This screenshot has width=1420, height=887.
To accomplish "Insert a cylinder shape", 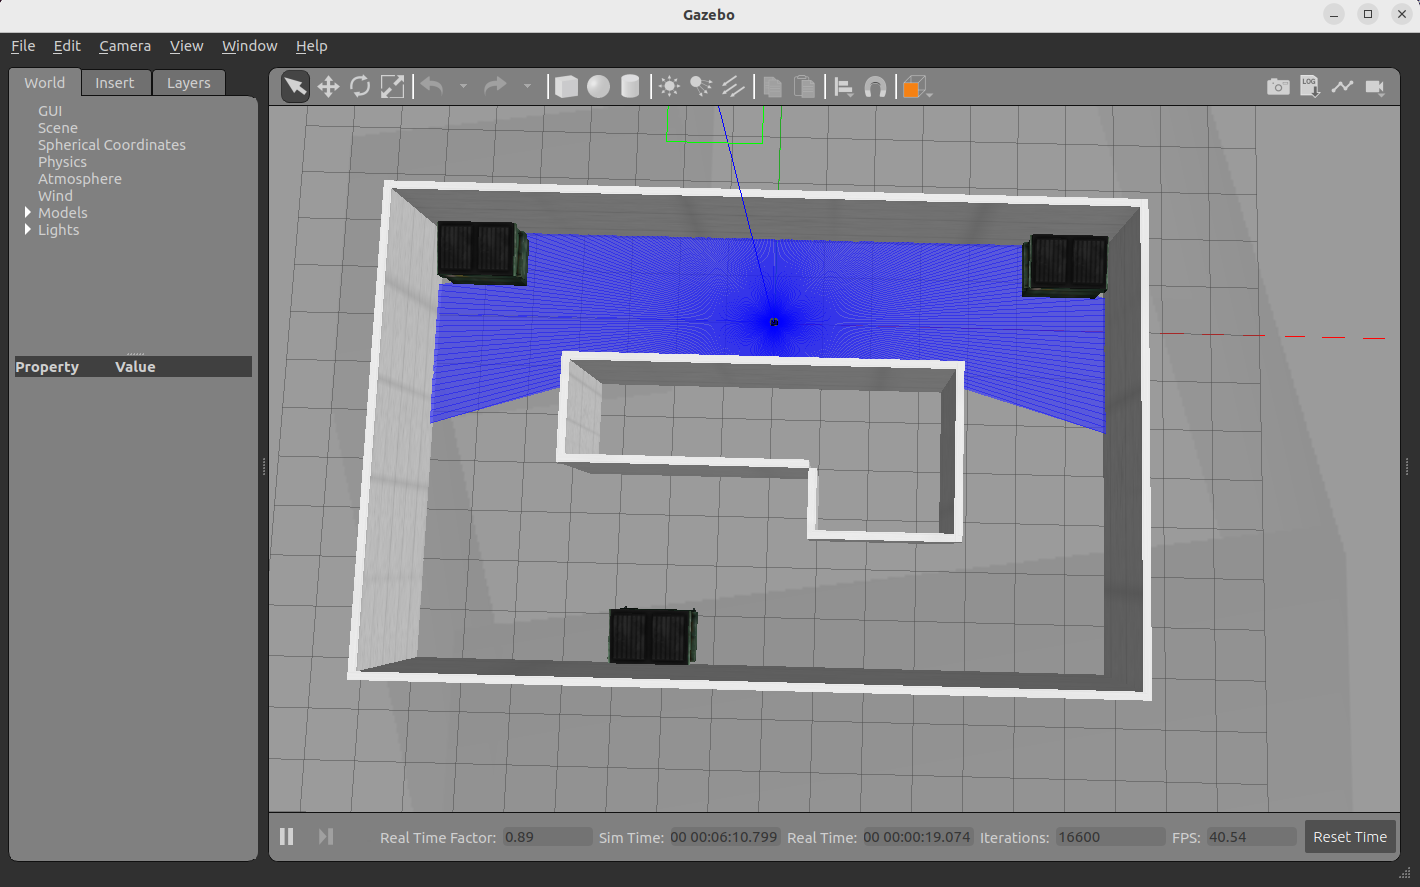I will (630, 87).
